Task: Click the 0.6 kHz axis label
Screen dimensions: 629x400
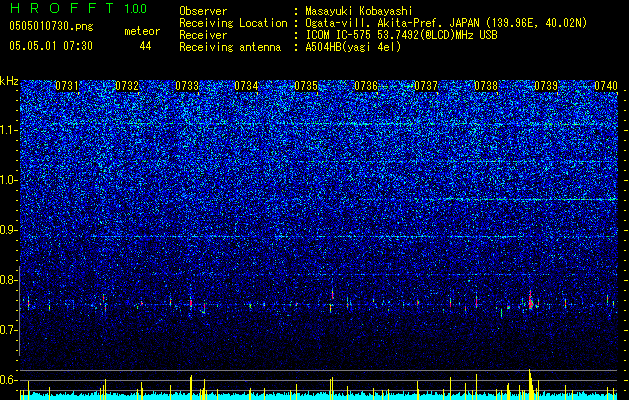Action: [x=9, y=380]
